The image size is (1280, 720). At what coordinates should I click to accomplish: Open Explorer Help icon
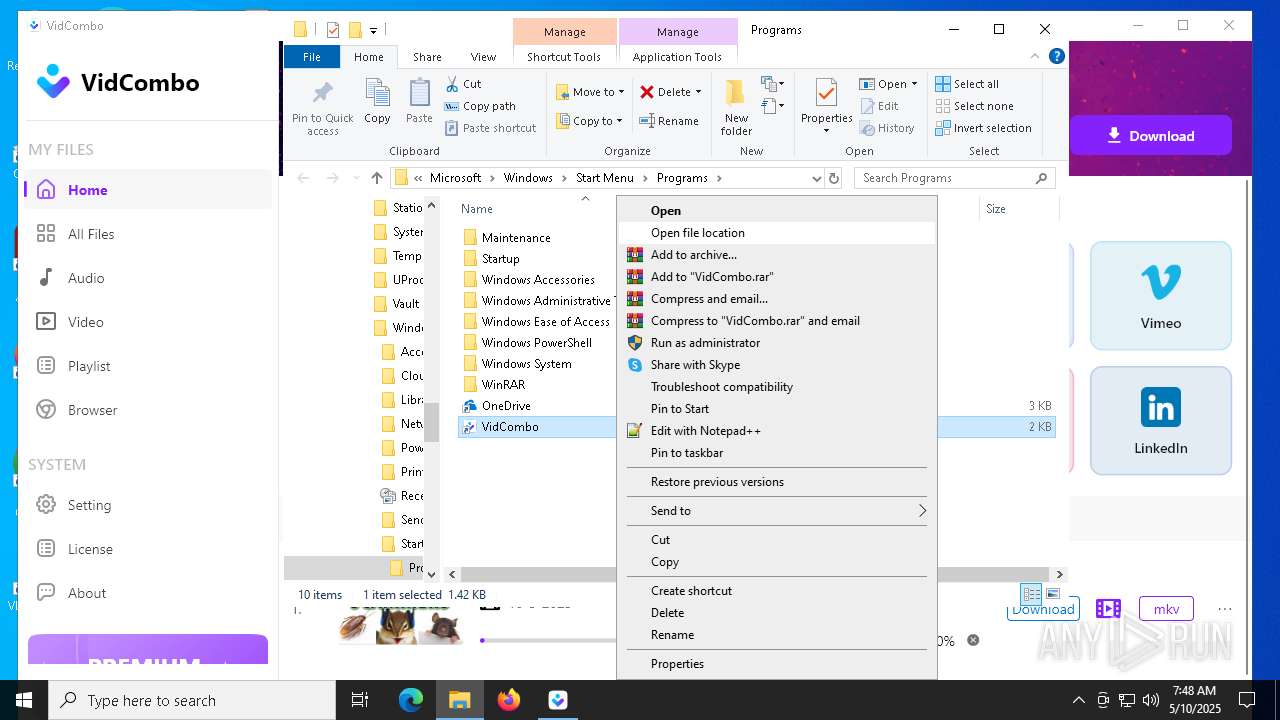[1056, 57]
